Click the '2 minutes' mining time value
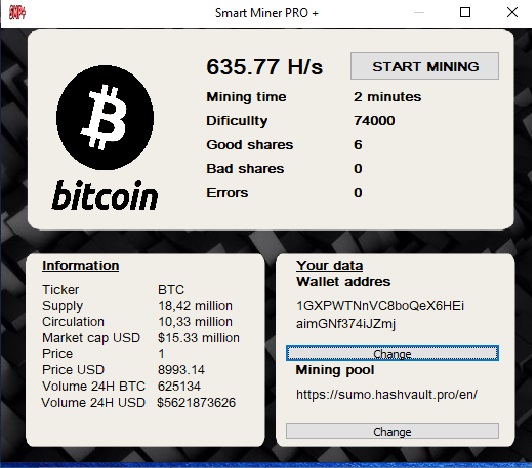This screenshot has height=468, width=532. pos(387,97)
